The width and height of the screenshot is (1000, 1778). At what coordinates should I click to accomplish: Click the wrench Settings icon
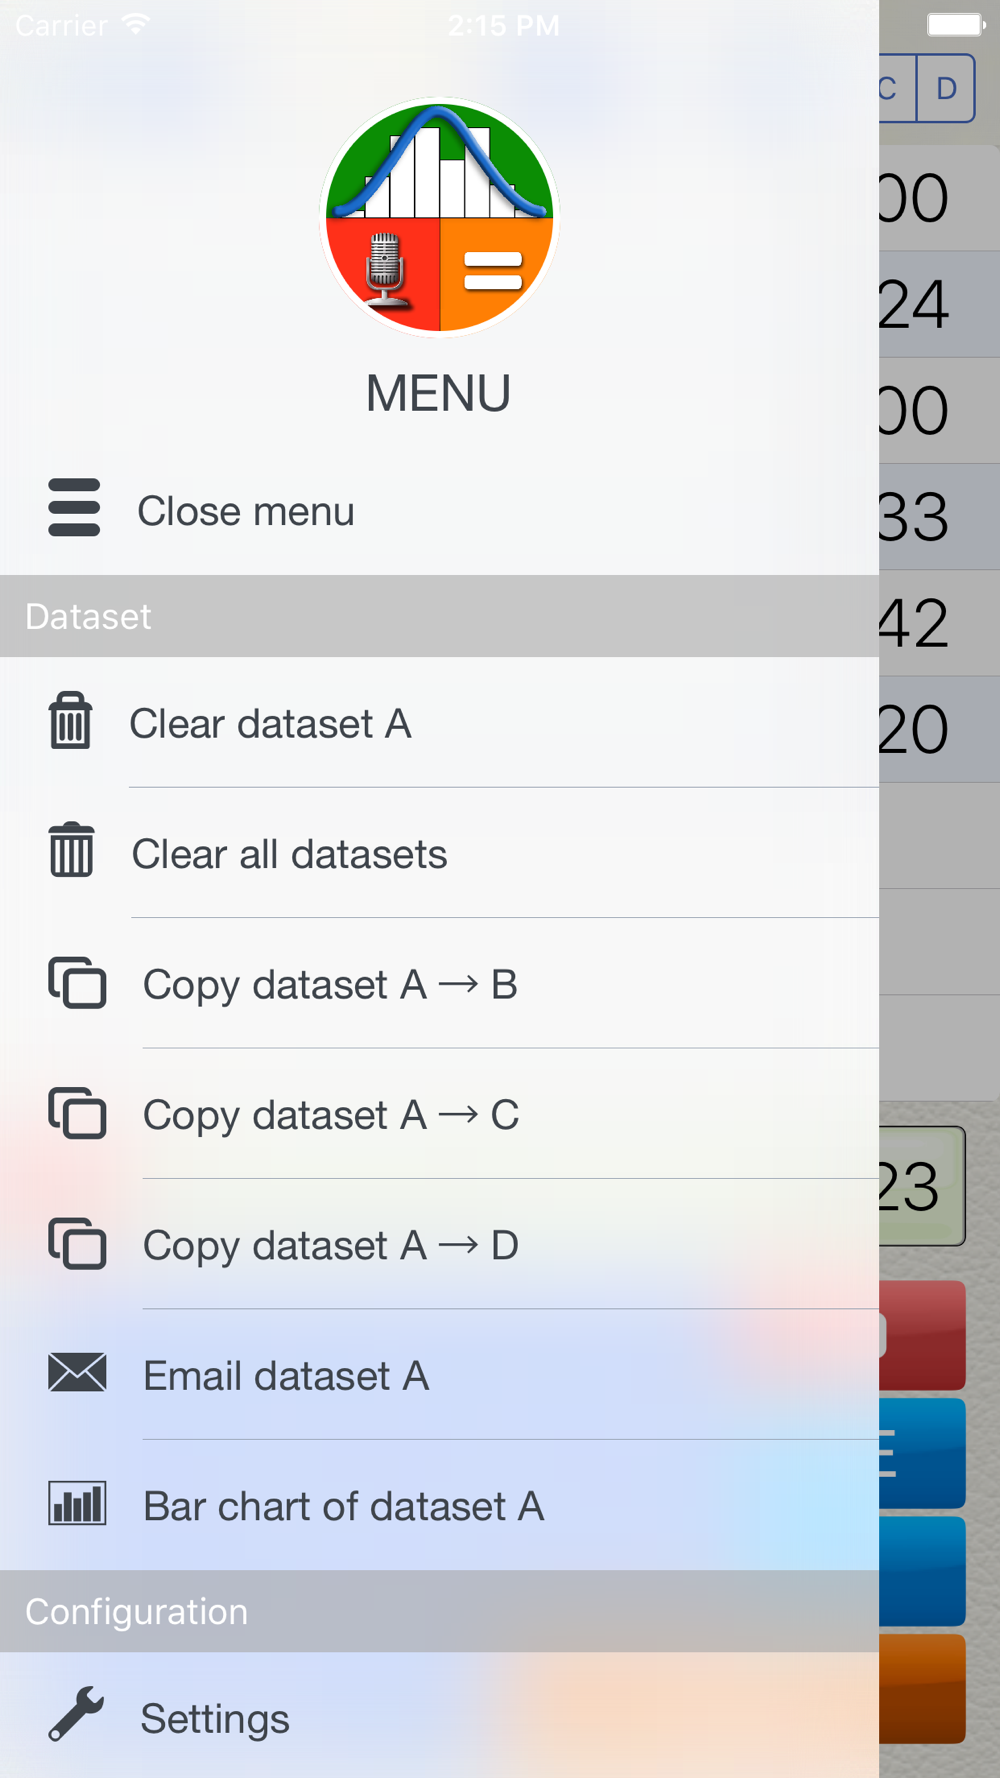click(76, 1714)
